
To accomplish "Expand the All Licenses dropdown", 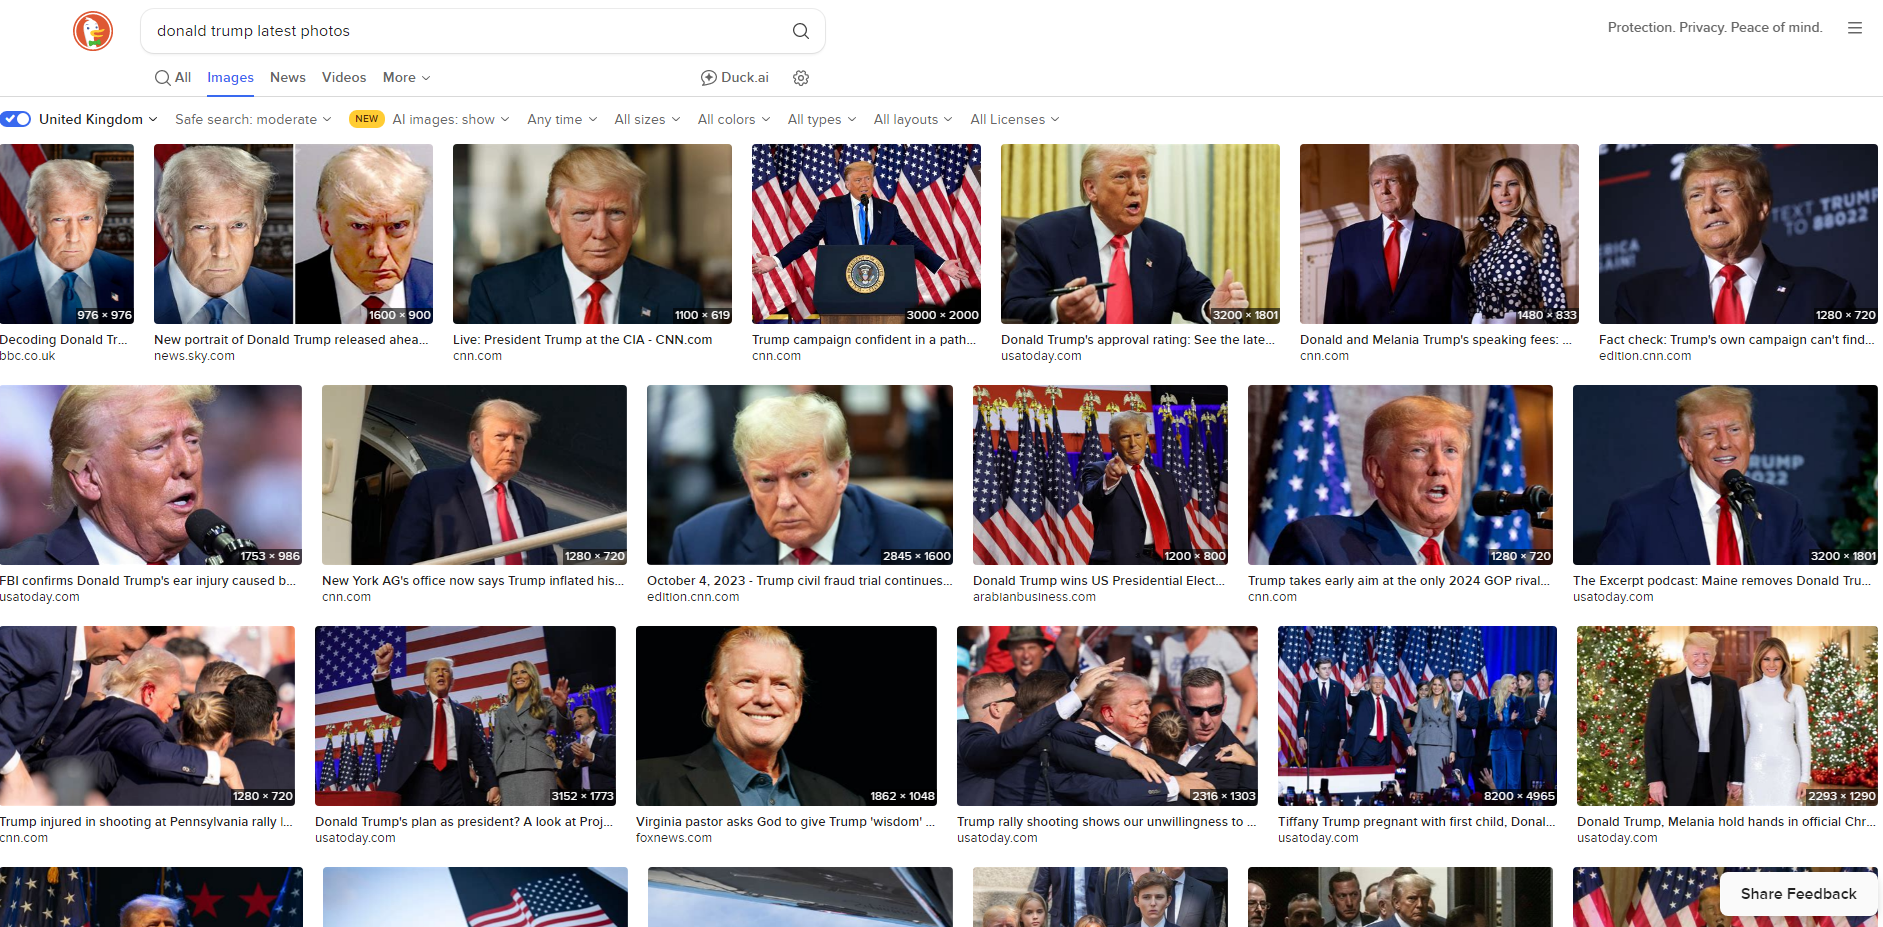I will [x=1014, y=119].
